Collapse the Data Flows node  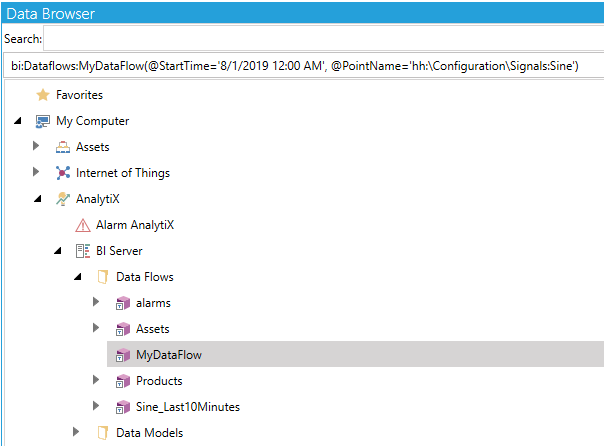tap(78, 277)
